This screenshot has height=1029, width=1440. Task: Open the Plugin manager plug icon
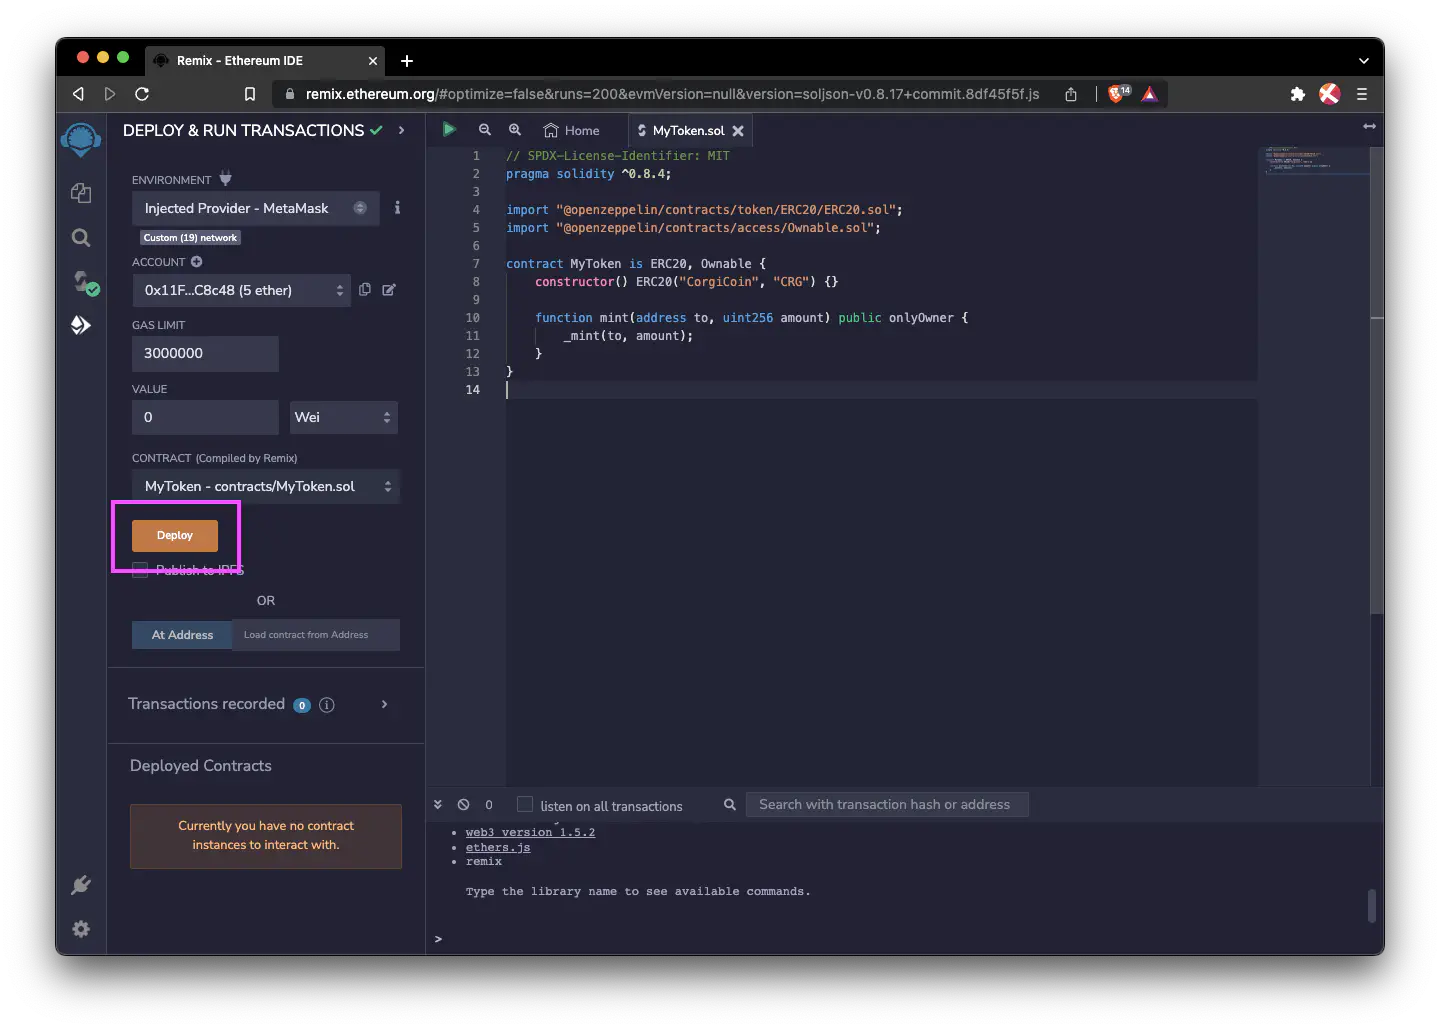point(81,885)
